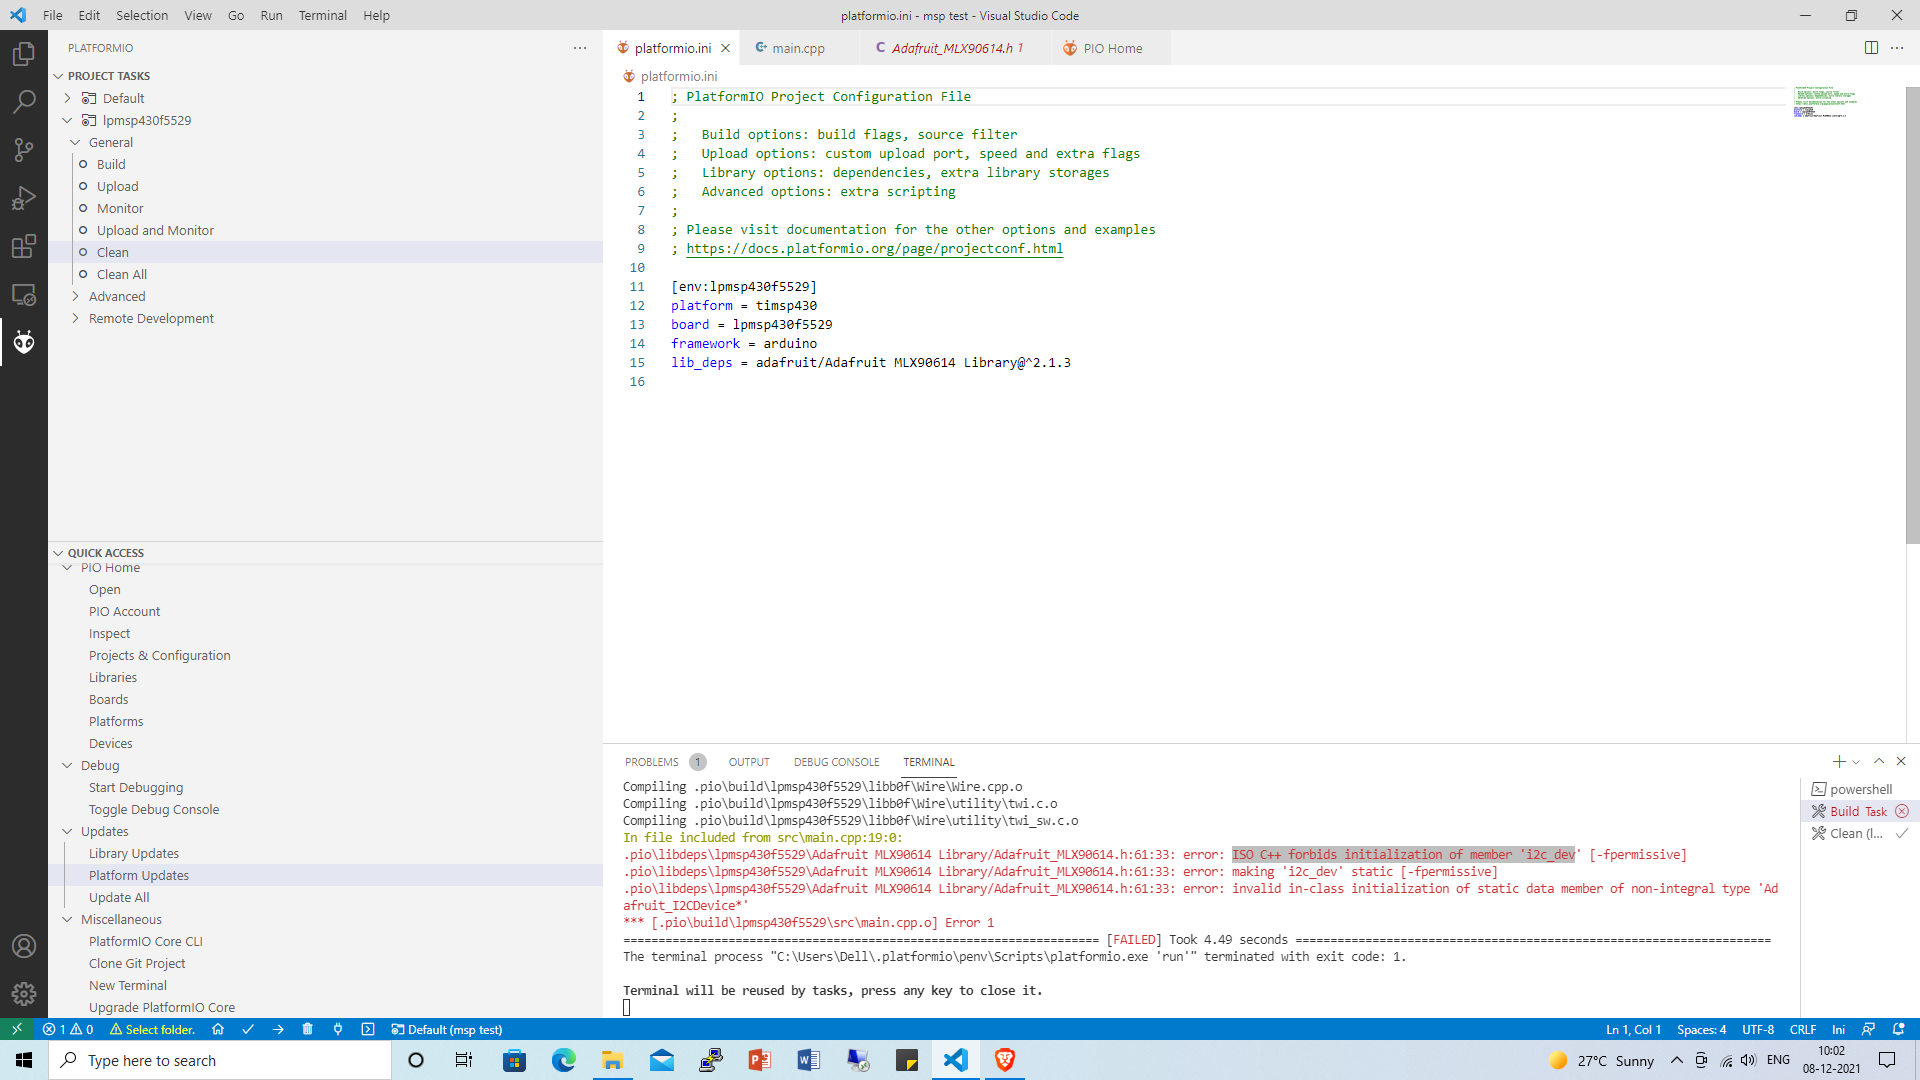
Task: Select the PlatformIO alien icon
Action: pos(24,342)
